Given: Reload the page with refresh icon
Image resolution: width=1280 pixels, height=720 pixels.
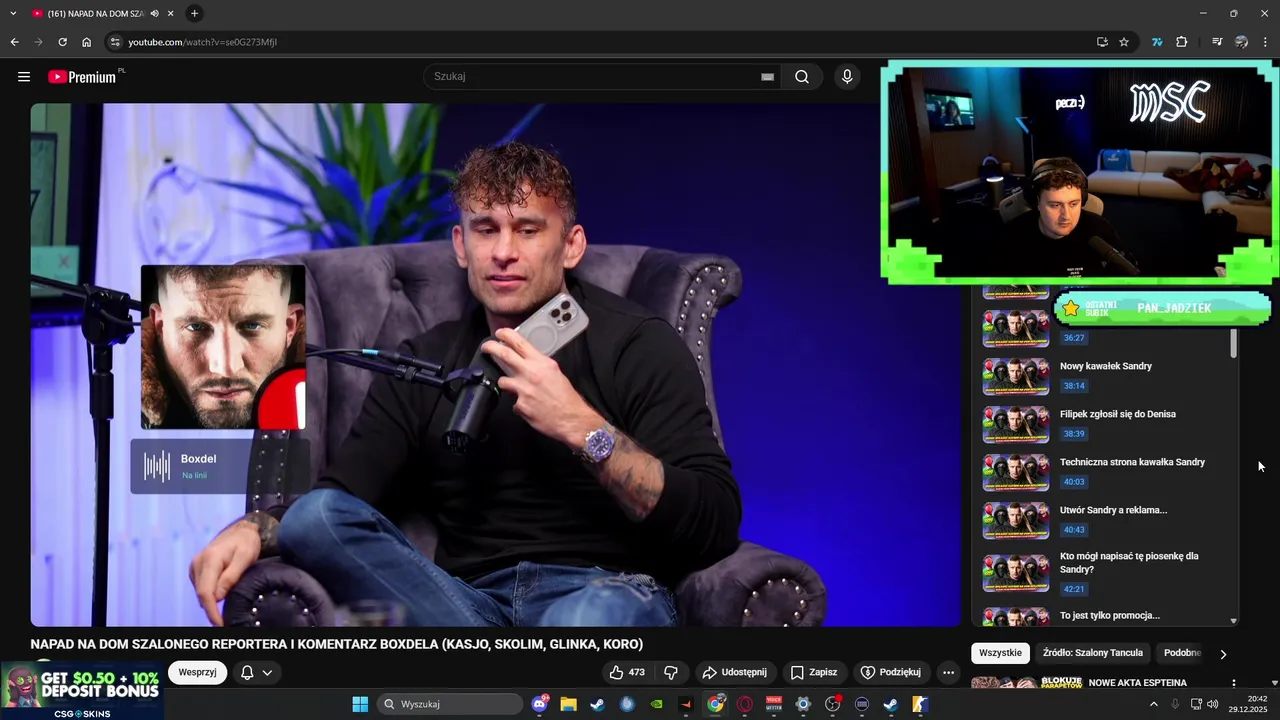Looking at the screenshot, I should [62, 42].
